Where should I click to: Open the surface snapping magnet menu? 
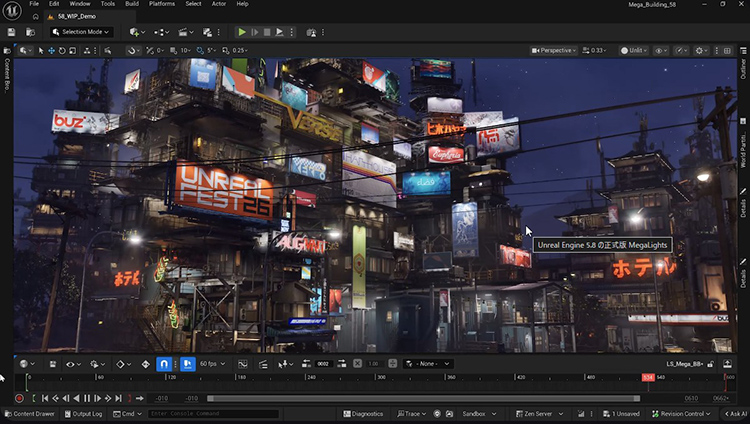[132, 50]
